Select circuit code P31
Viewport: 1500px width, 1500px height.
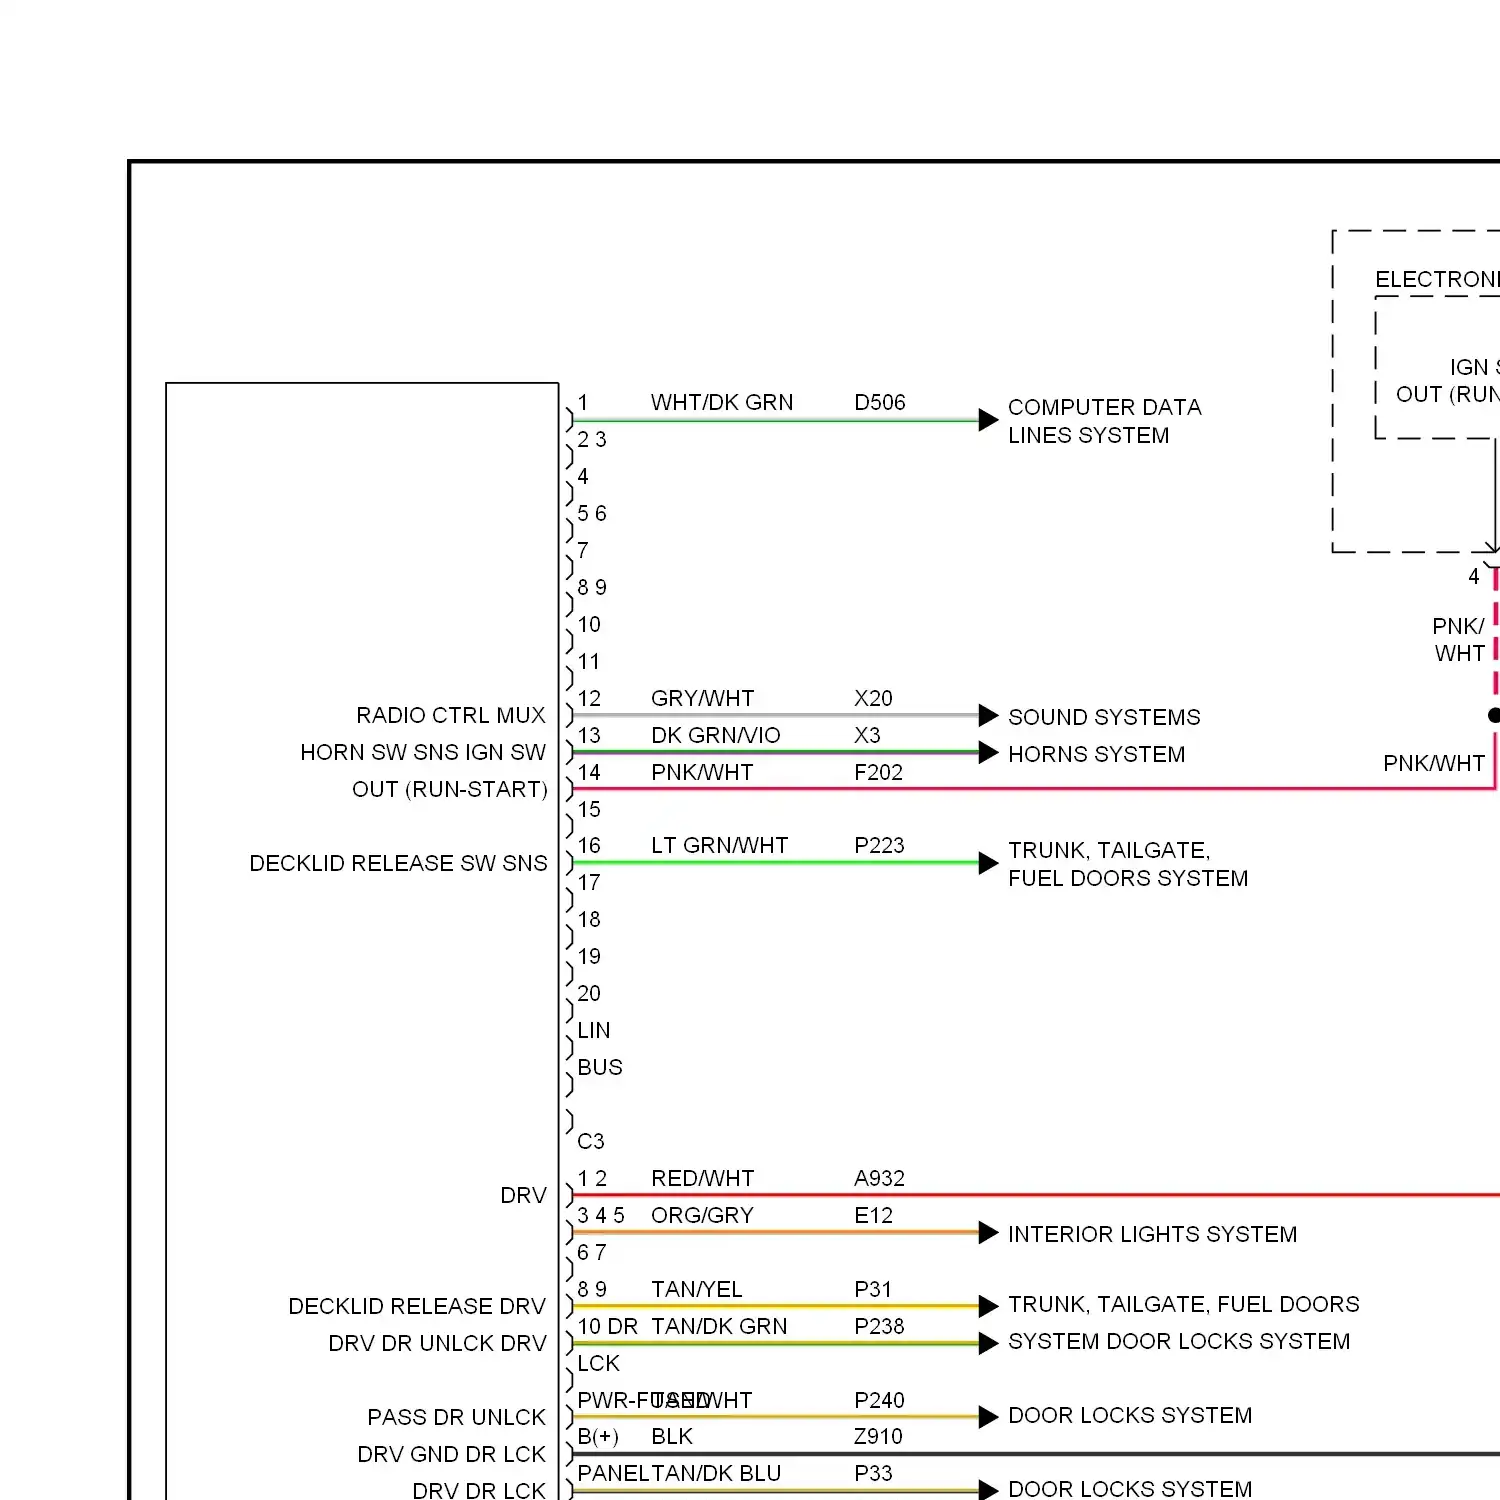872,1289
